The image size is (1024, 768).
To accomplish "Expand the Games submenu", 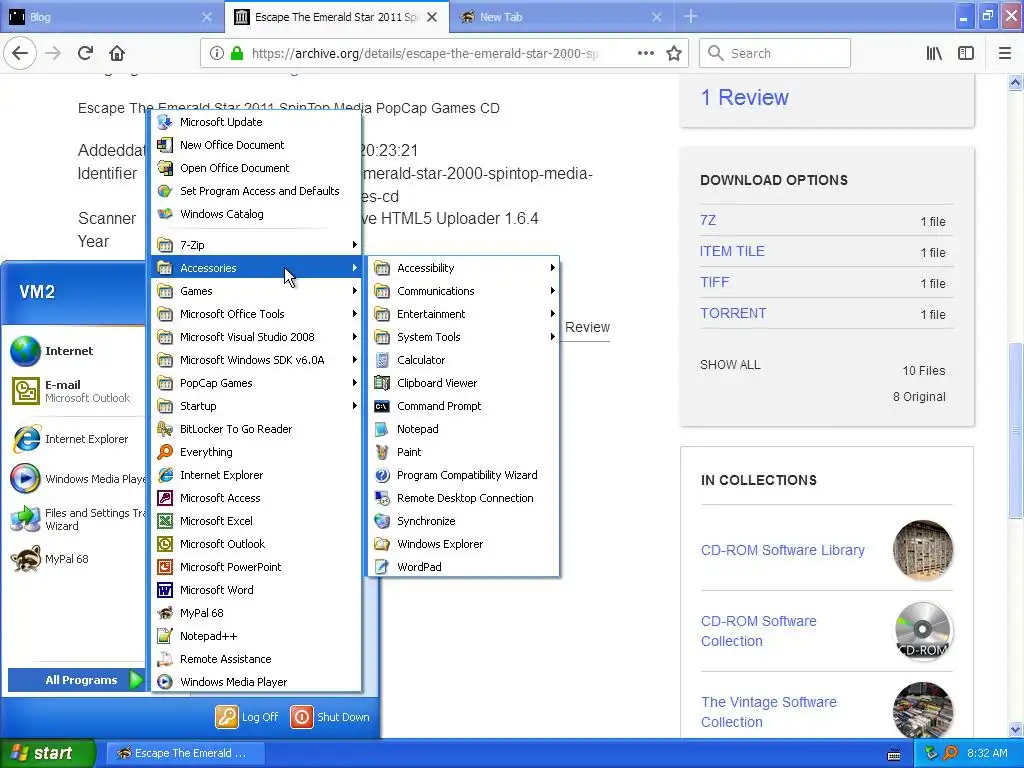I will pyautogui.click(x=256, y=291).
